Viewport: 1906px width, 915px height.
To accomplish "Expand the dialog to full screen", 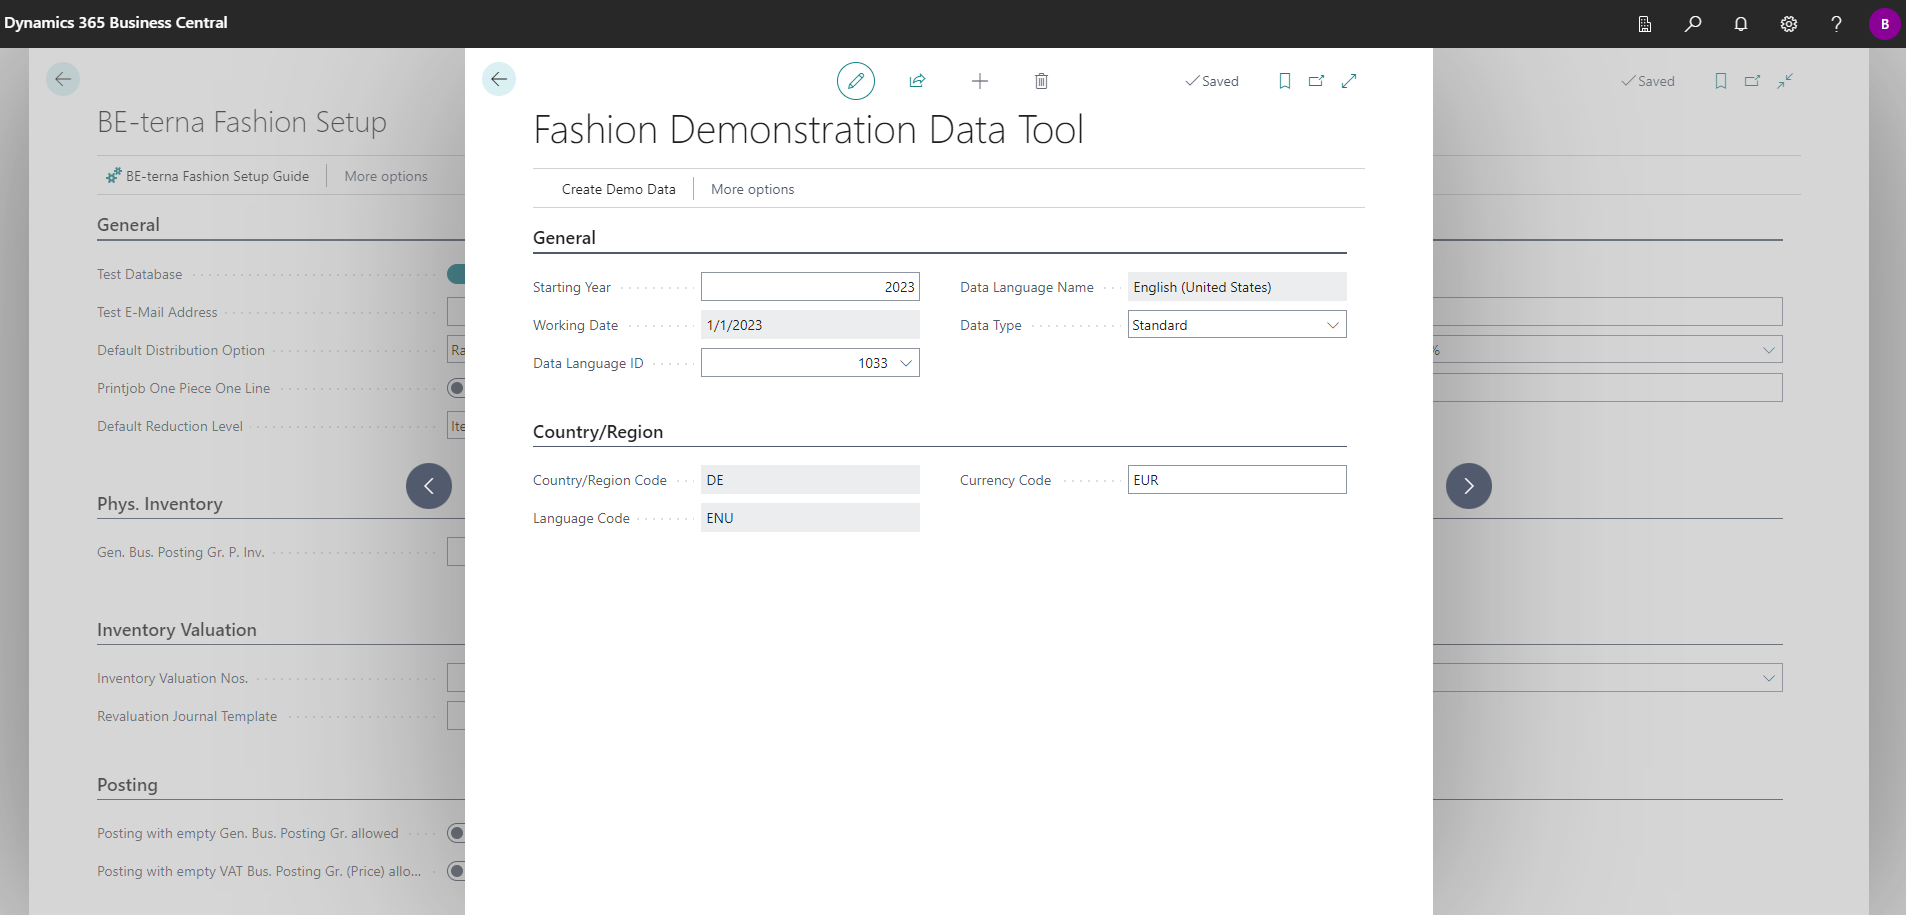I will click(1349, 81).
